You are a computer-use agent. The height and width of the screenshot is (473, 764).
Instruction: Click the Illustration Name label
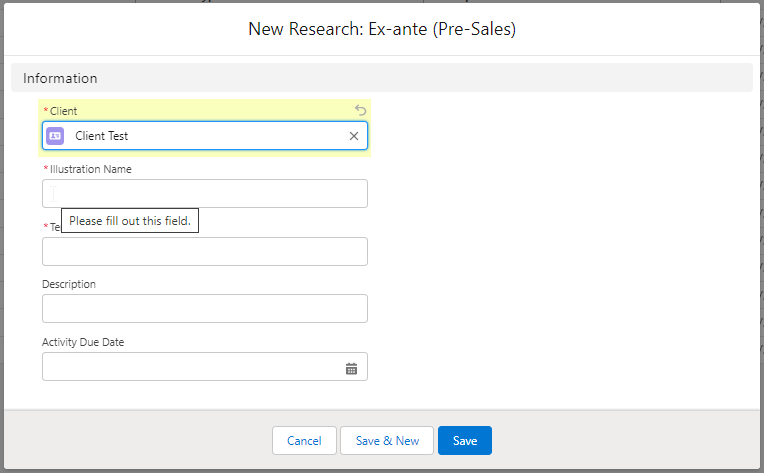[90, 169]
